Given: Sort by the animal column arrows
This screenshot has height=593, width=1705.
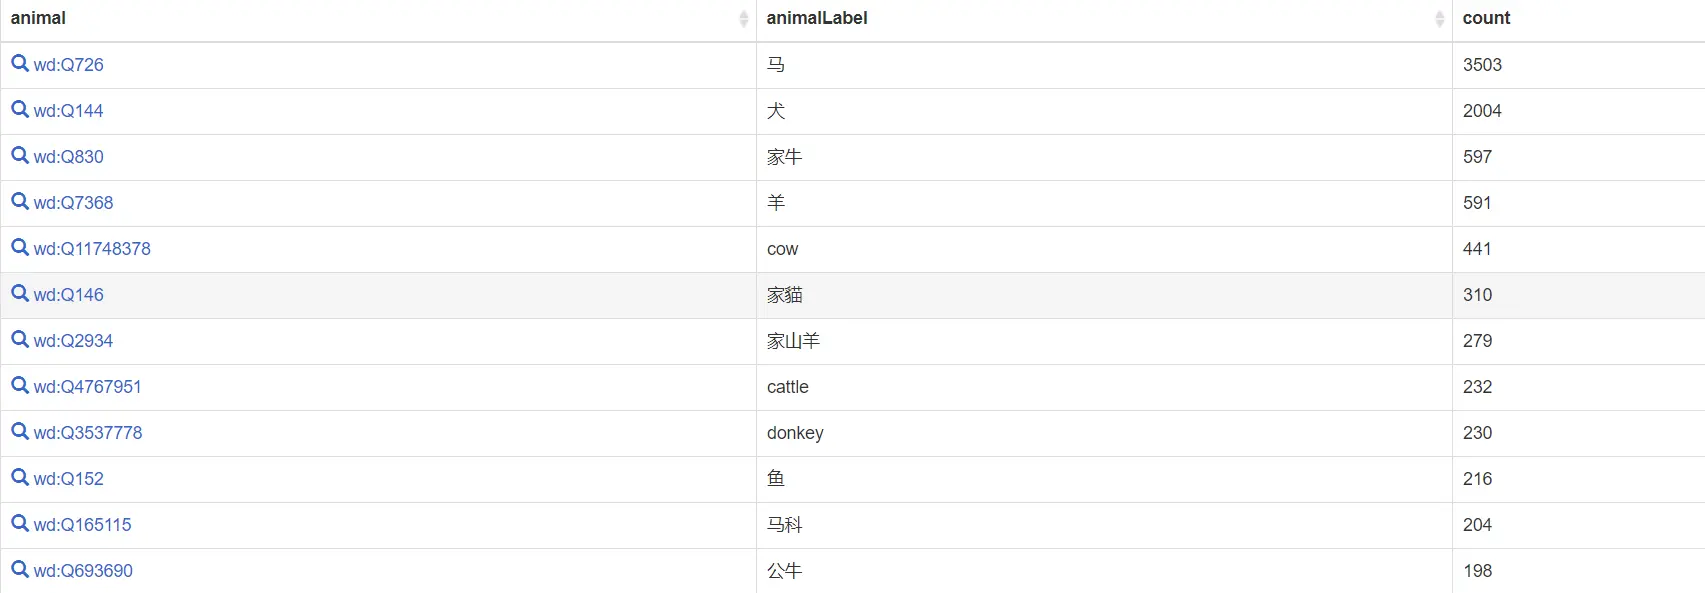Looking at the screenshot, I should click(x=743, y=19).
